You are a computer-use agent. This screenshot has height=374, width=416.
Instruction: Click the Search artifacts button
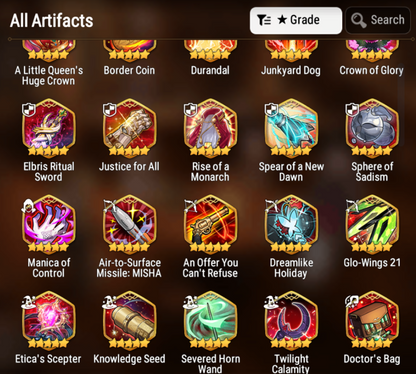(378, 20)
